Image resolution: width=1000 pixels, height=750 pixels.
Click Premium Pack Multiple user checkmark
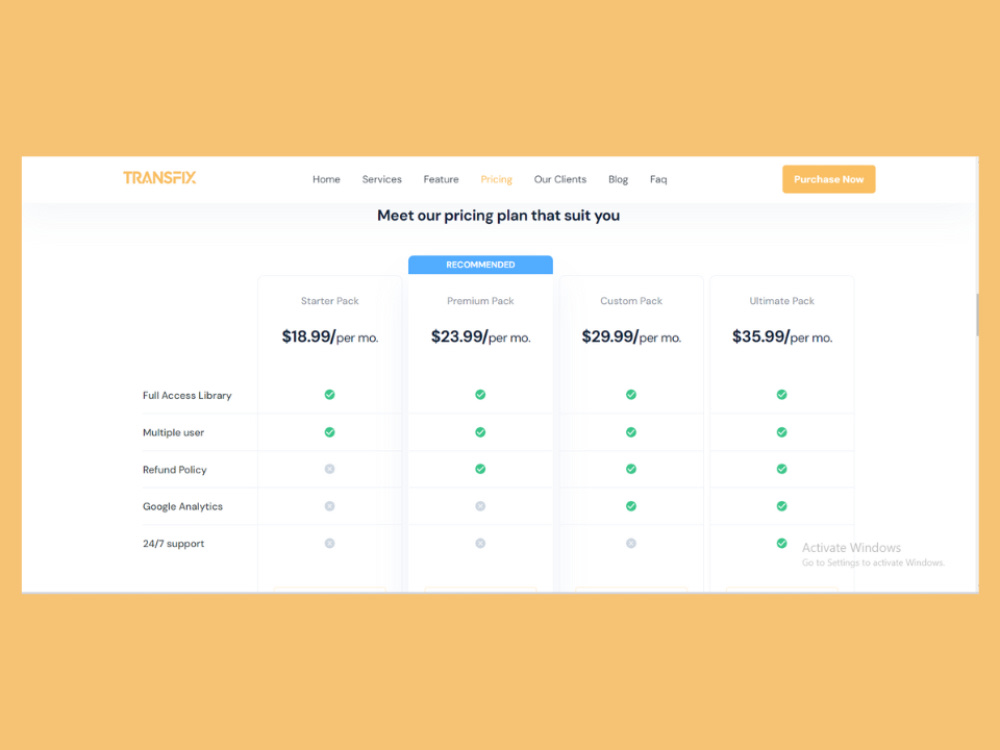[480, 432]
